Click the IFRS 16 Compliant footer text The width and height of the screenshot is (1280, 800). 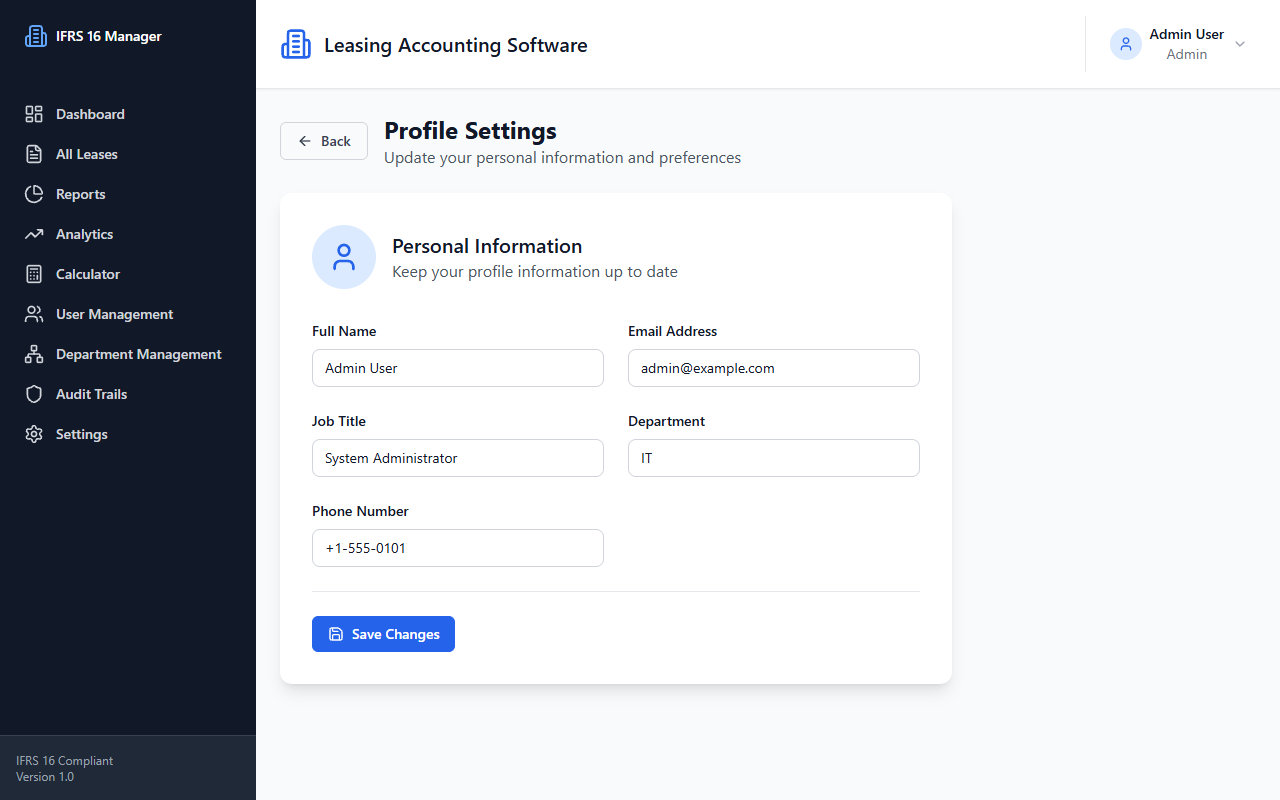click(65, 761)
